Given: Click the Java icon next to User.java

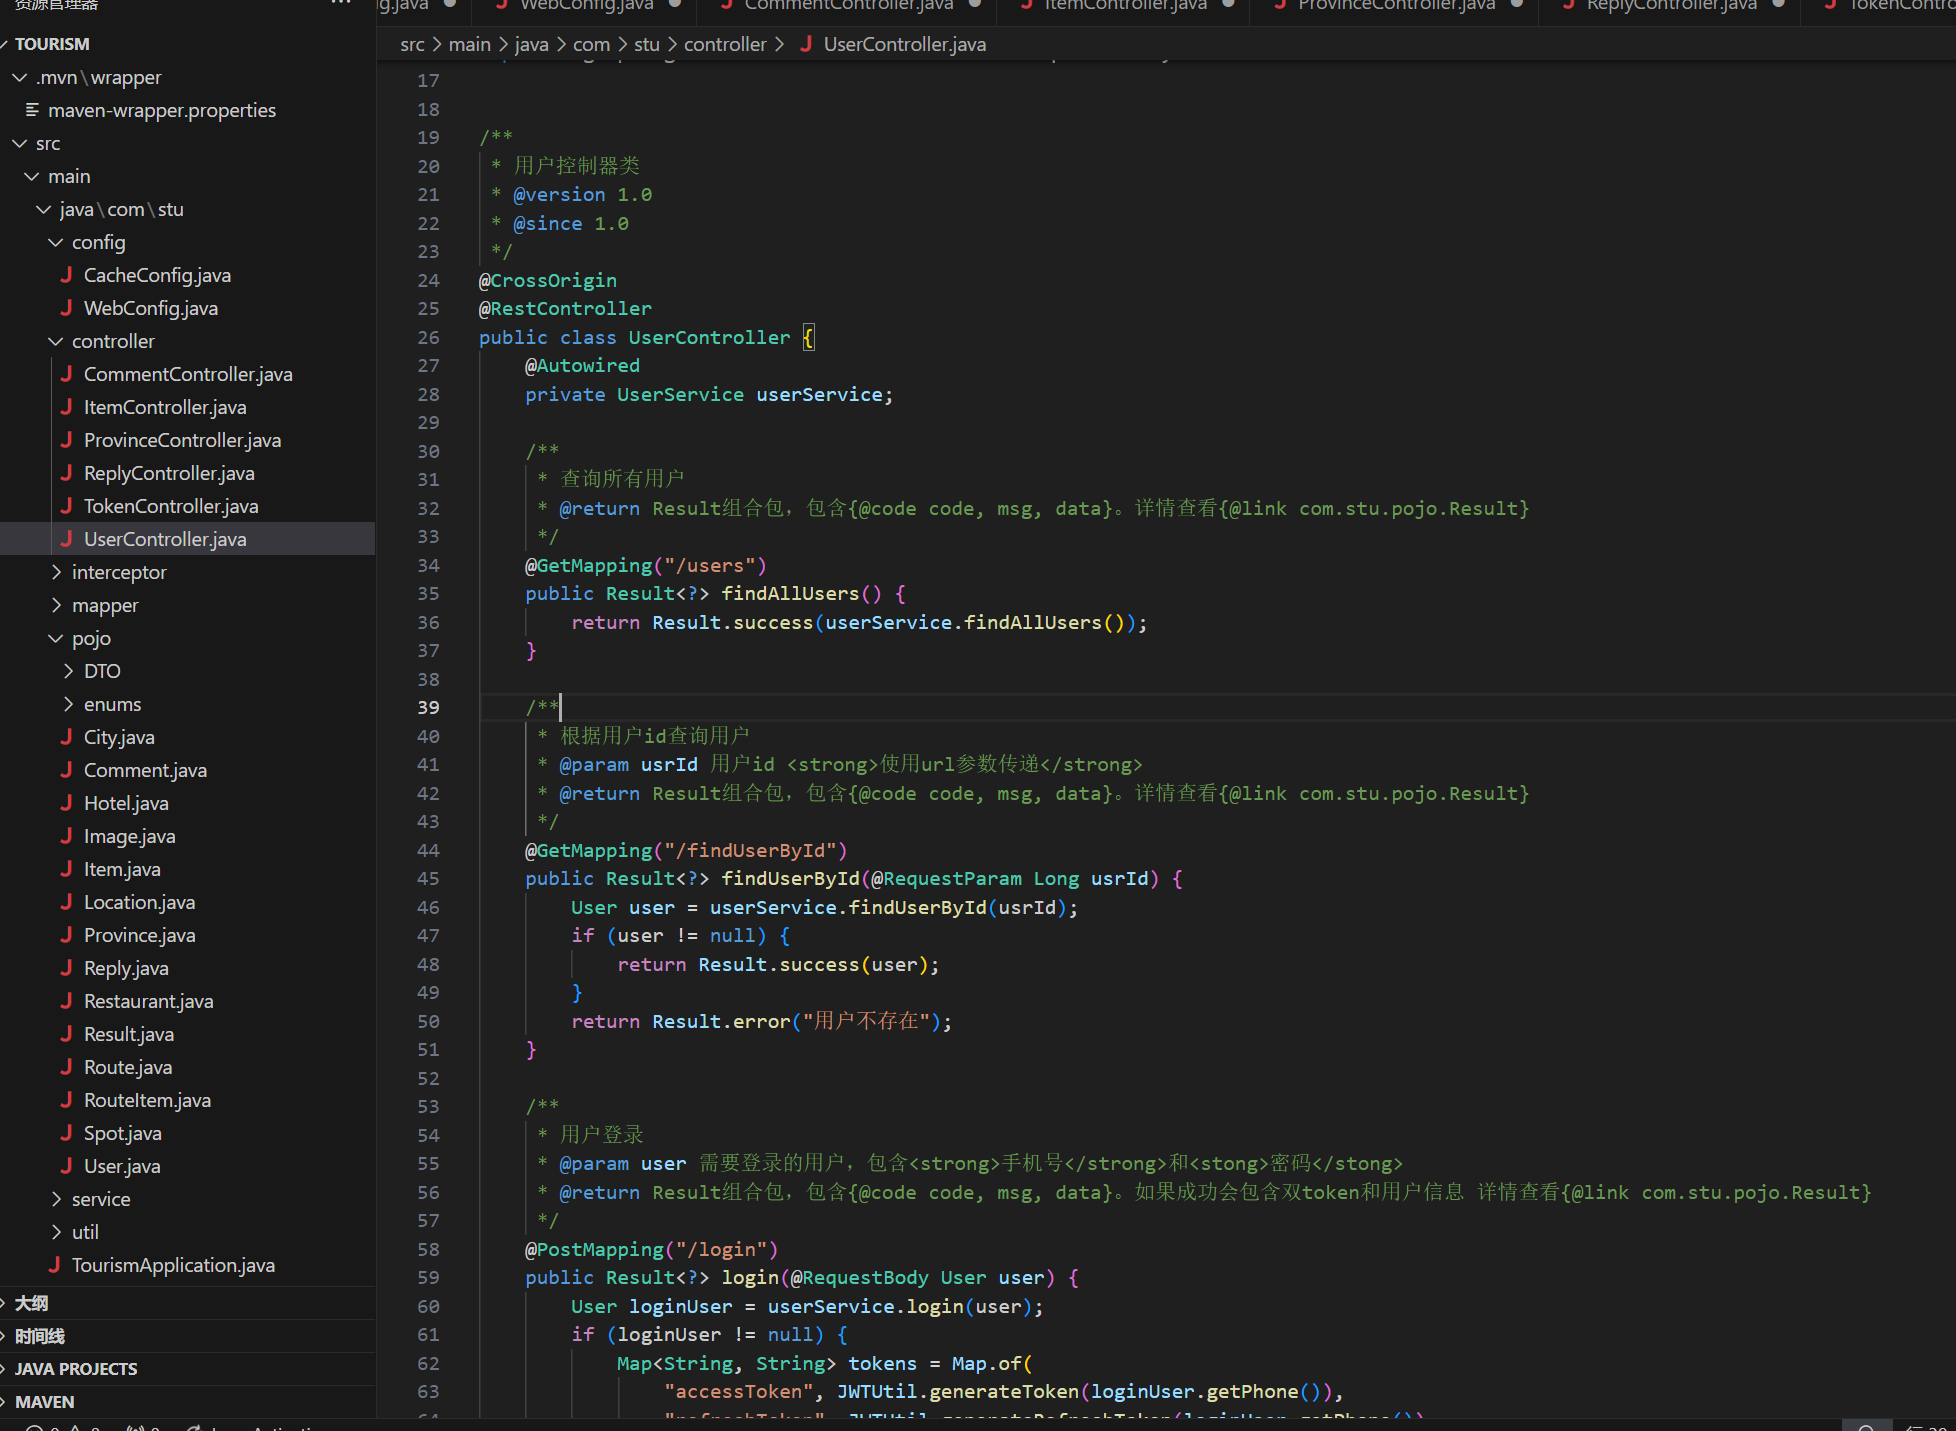Looking at the screenshot, I should [66, 1166].
